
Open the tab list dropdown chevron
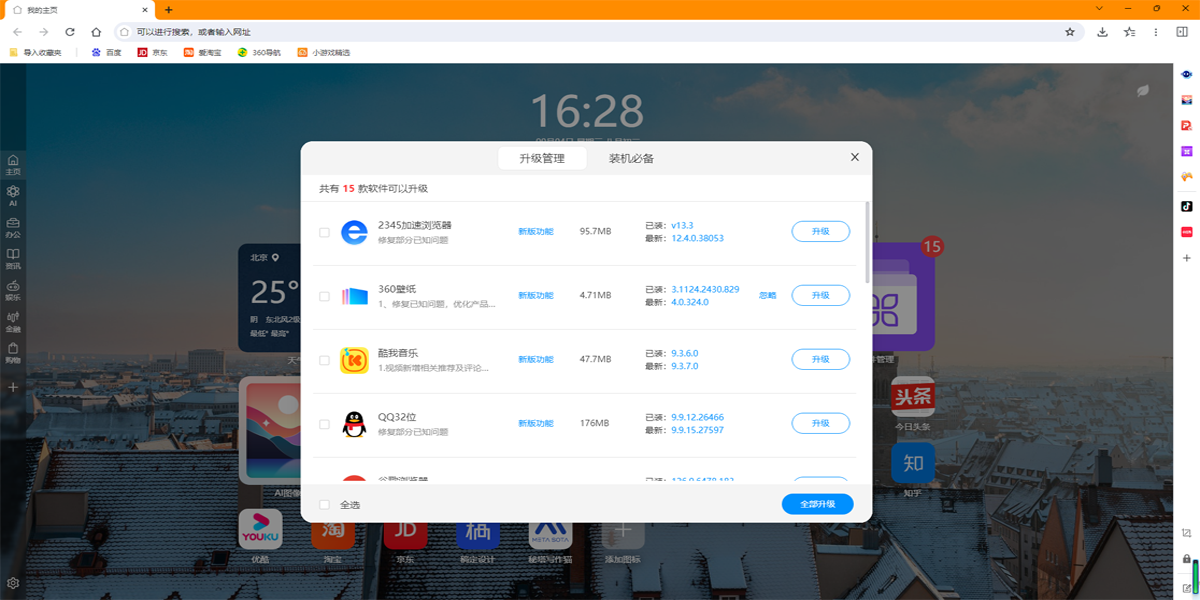(1099, 9)
